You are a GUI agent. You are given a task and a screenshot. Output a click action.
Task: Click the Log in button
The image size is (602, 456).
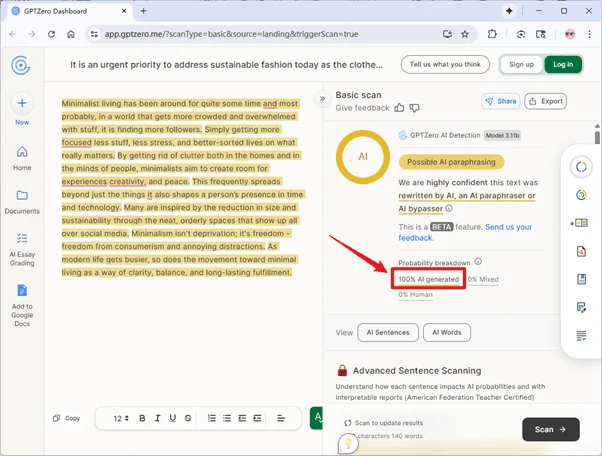[563, 64]
